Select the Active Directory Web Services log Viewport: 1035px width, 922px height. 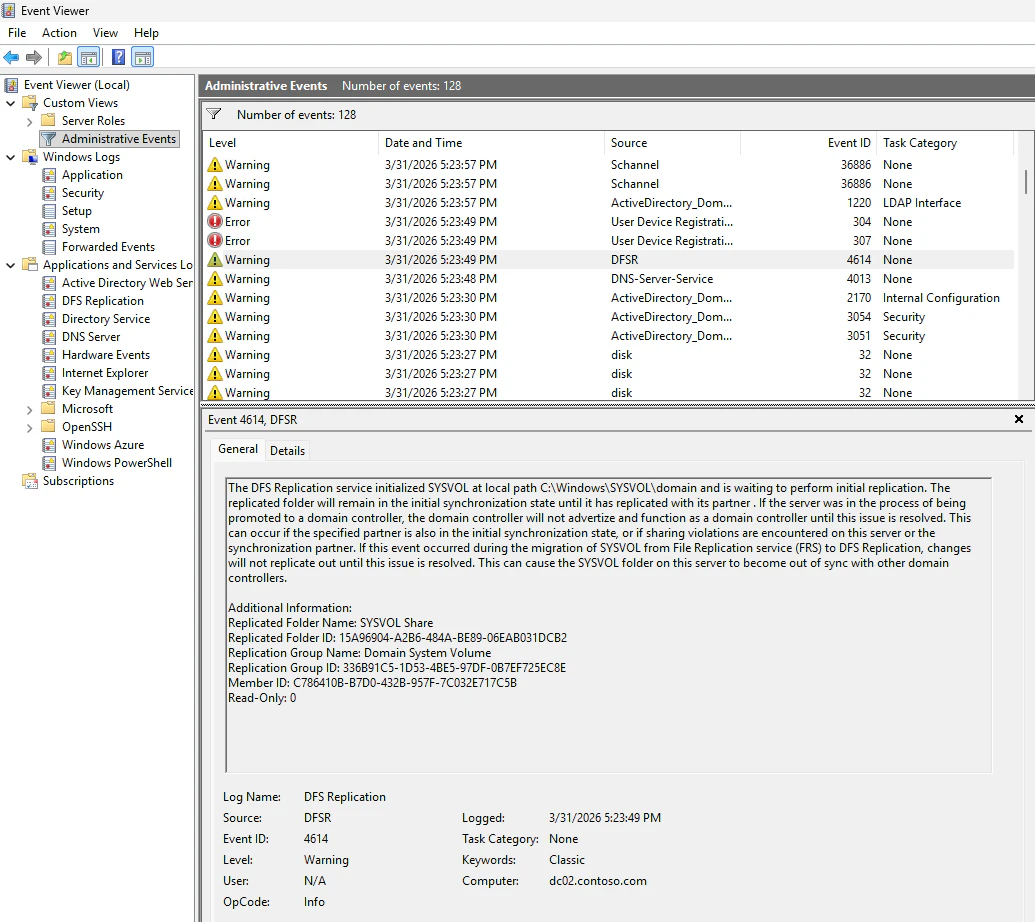(117, 282)
